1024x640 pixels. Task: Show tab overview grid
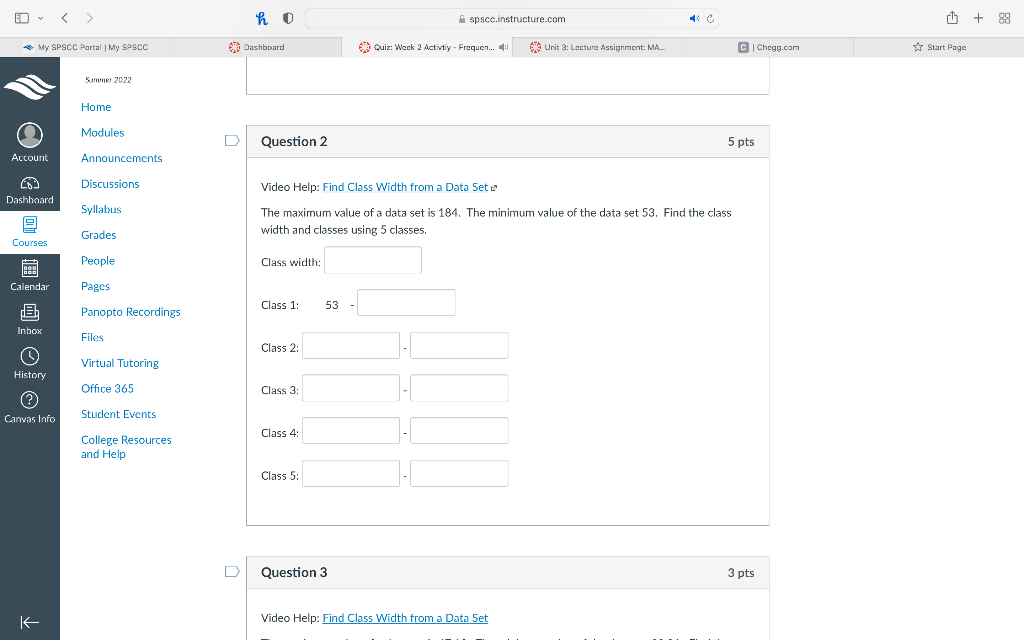coord(1004,18)
